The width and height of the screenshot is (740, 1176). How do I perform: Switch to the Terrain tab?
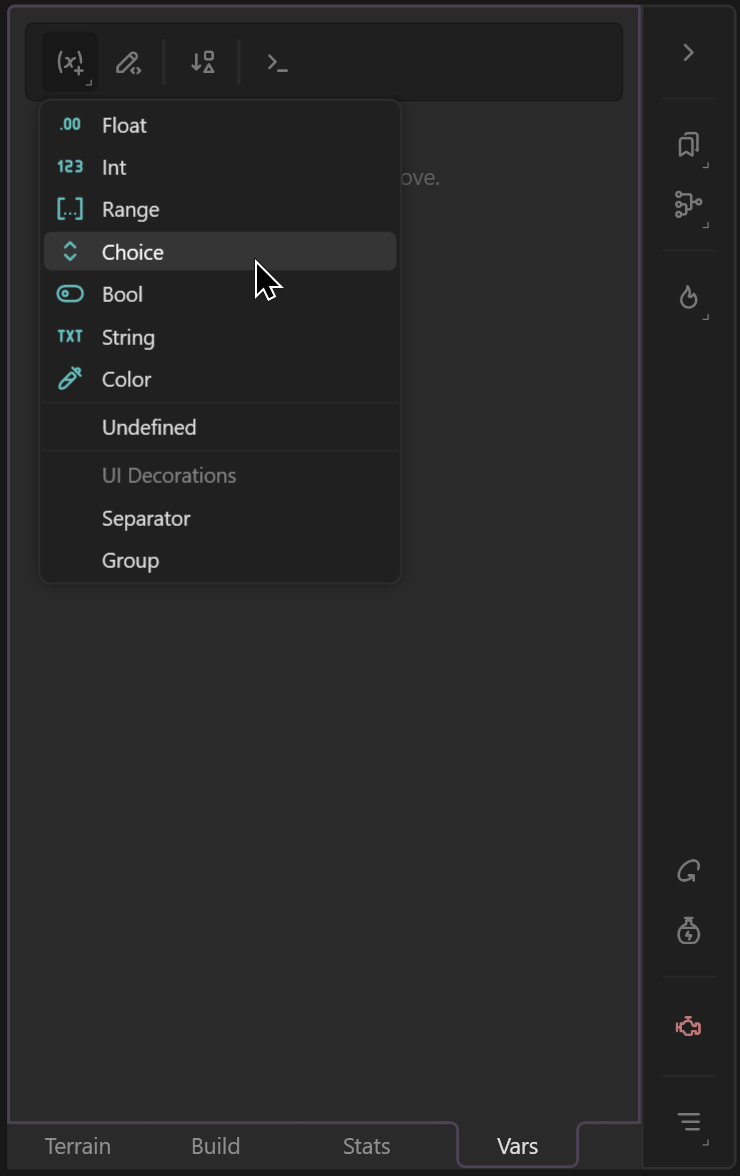tap(78, 1146)
